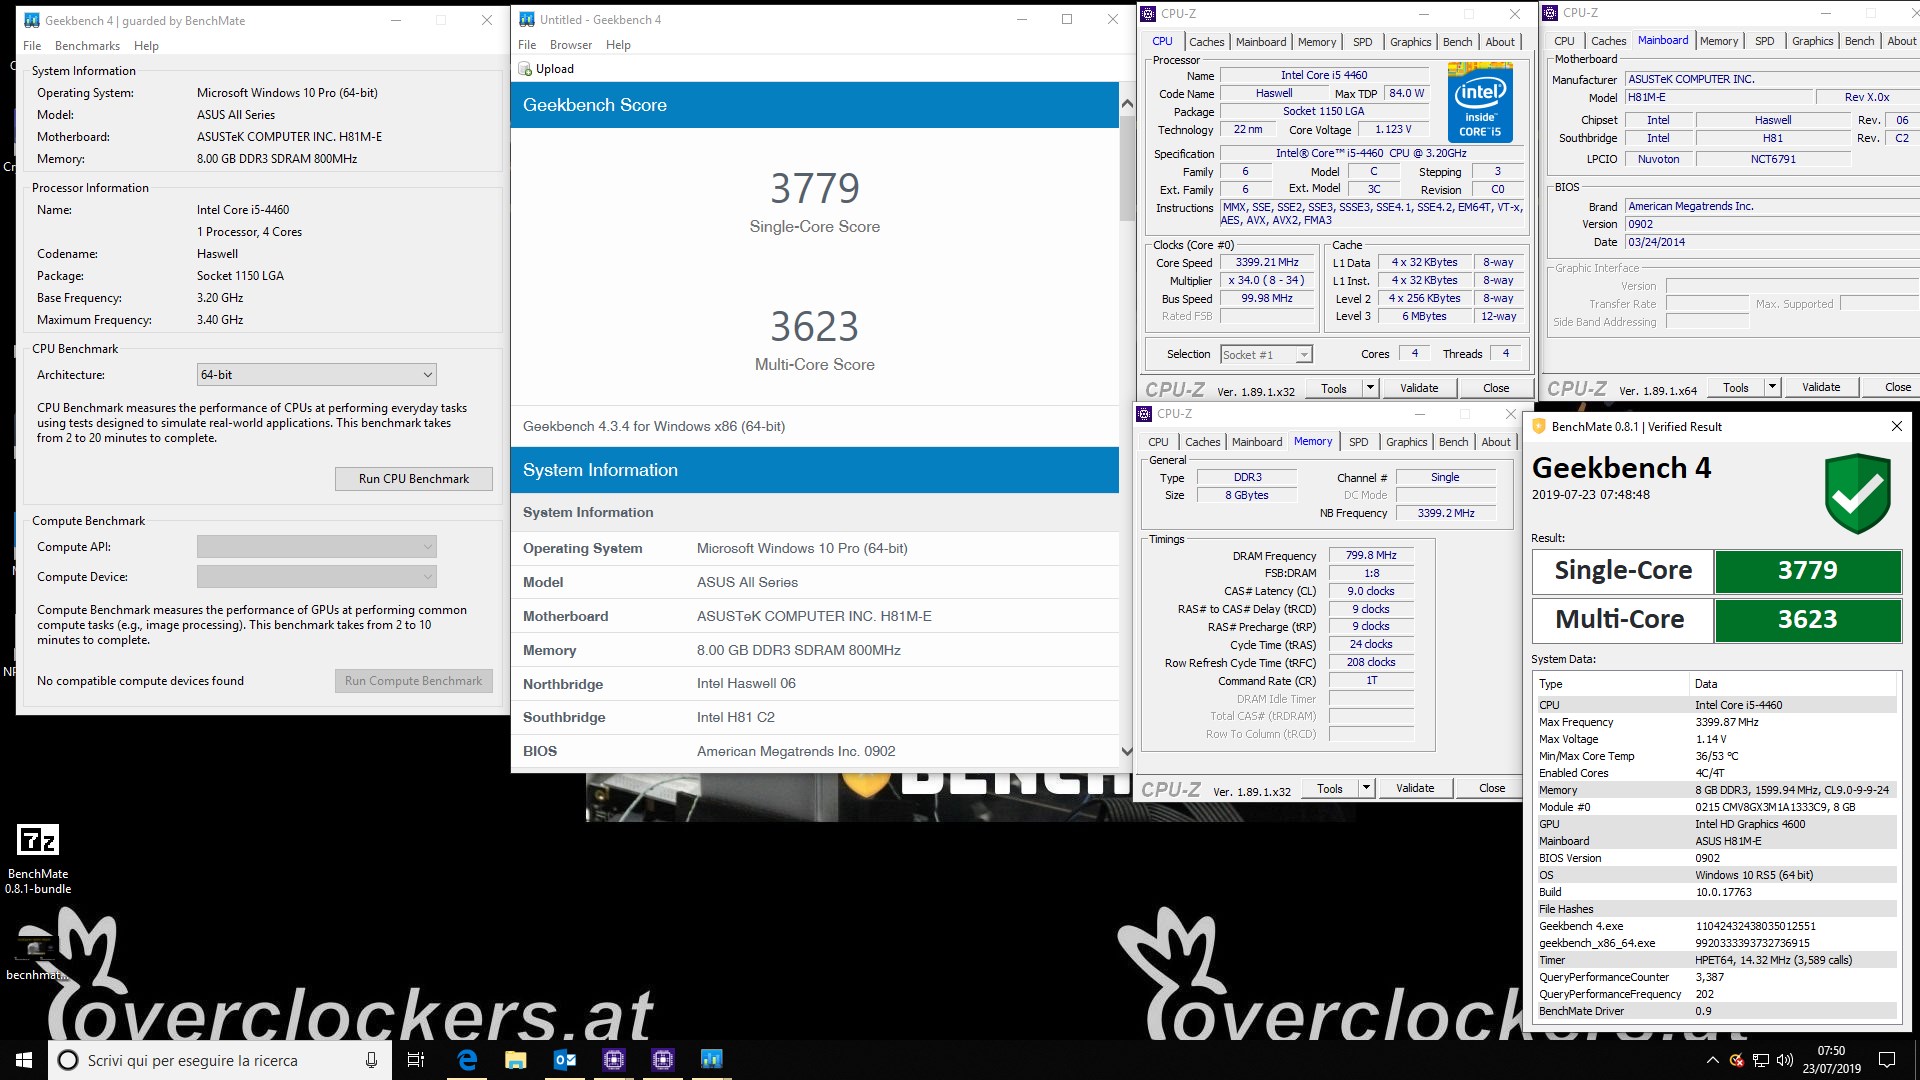Image resolution: width=1920 pixels, height=1080 pixels.
Task: Click the Geekbench chart icon in taskbar
Action: tap(711, 1060)
